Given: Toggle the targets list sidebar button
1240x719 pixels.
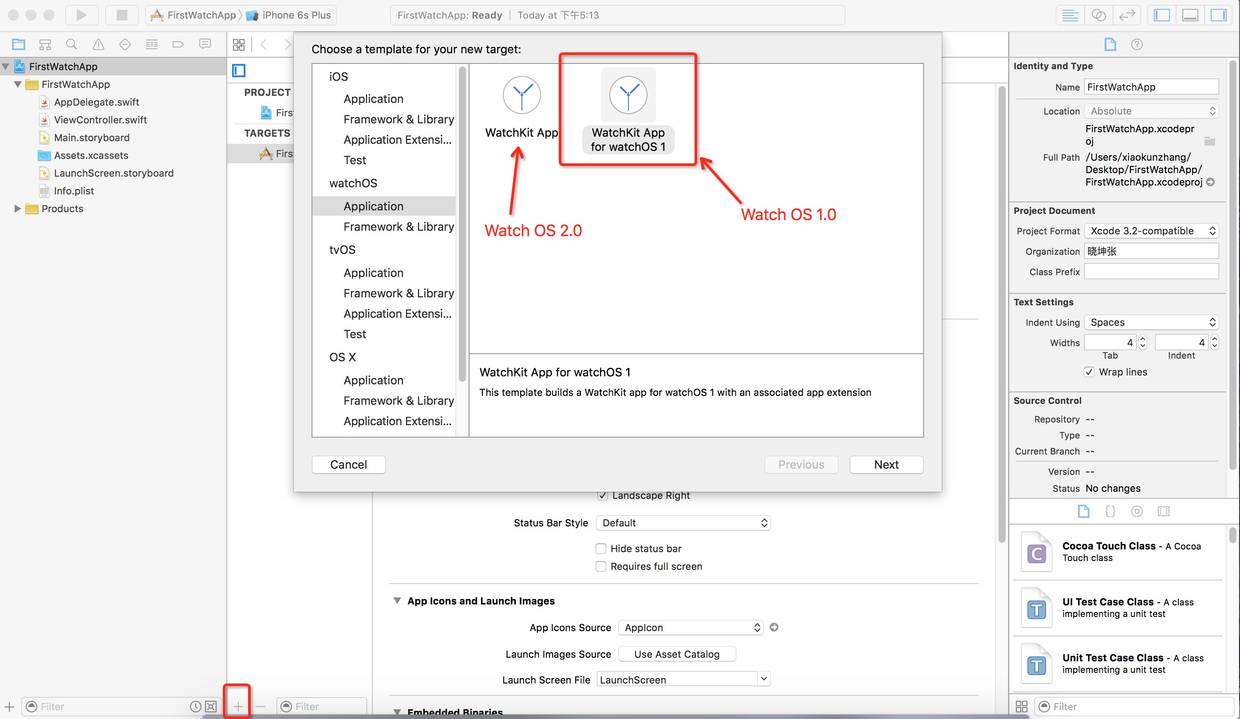Looking at the screenshot, I should point(238,70).
